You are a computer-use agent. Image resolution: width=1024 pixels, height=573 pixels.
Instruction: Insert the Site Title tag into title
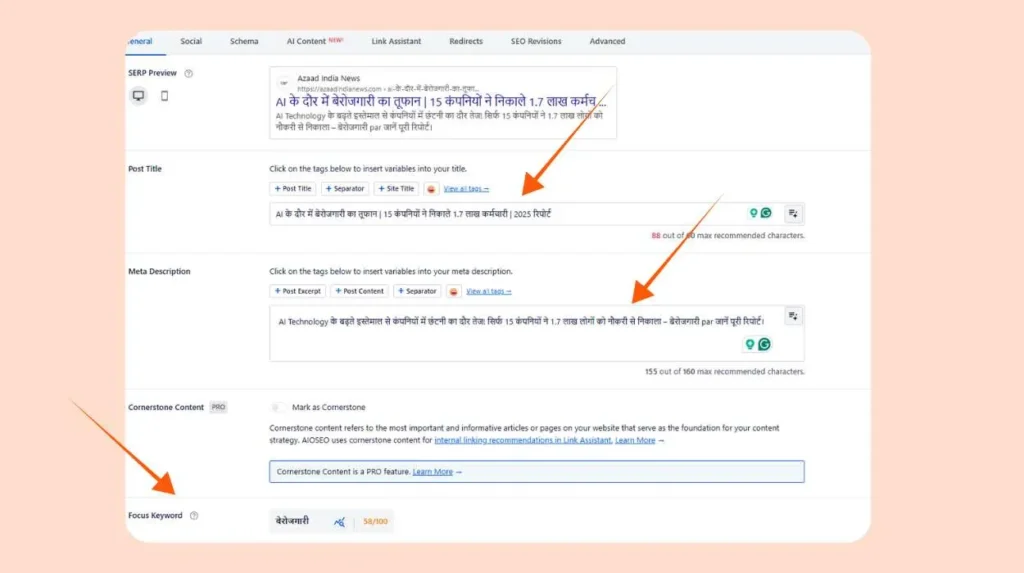click(396, 189)
